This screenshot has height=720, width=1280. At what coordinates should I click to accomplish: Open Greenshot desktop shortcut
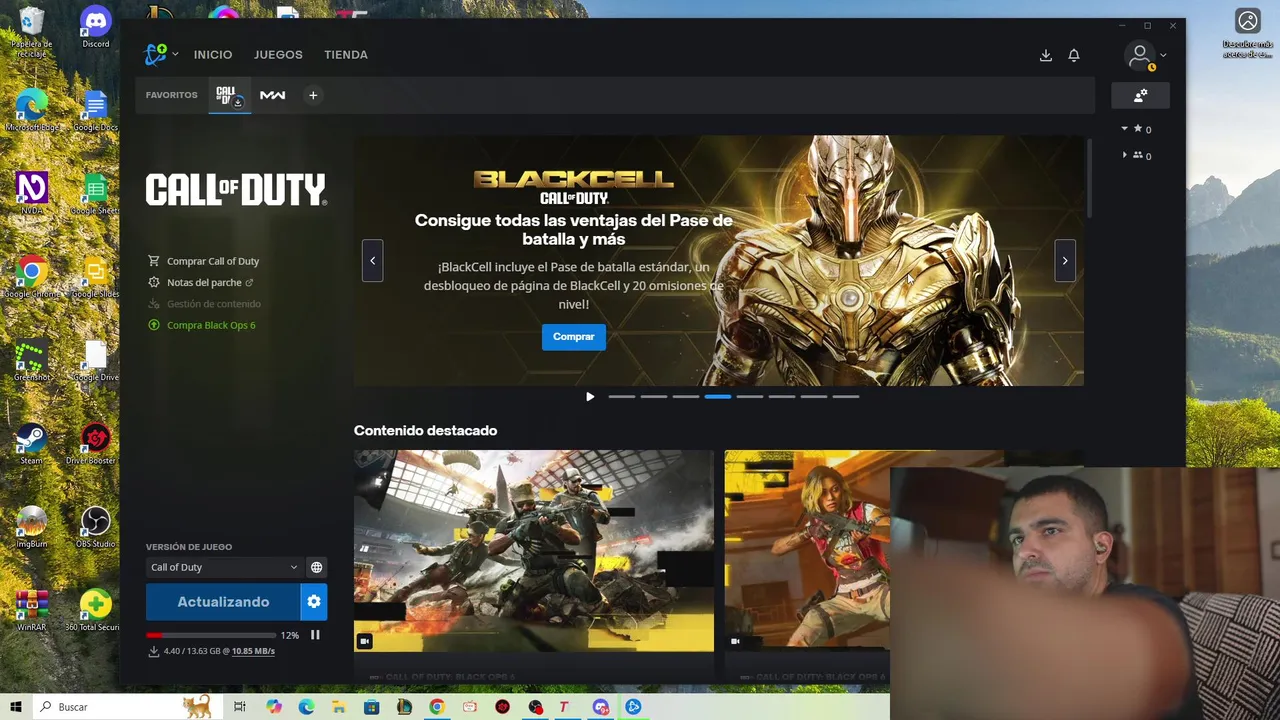[32, 361]
